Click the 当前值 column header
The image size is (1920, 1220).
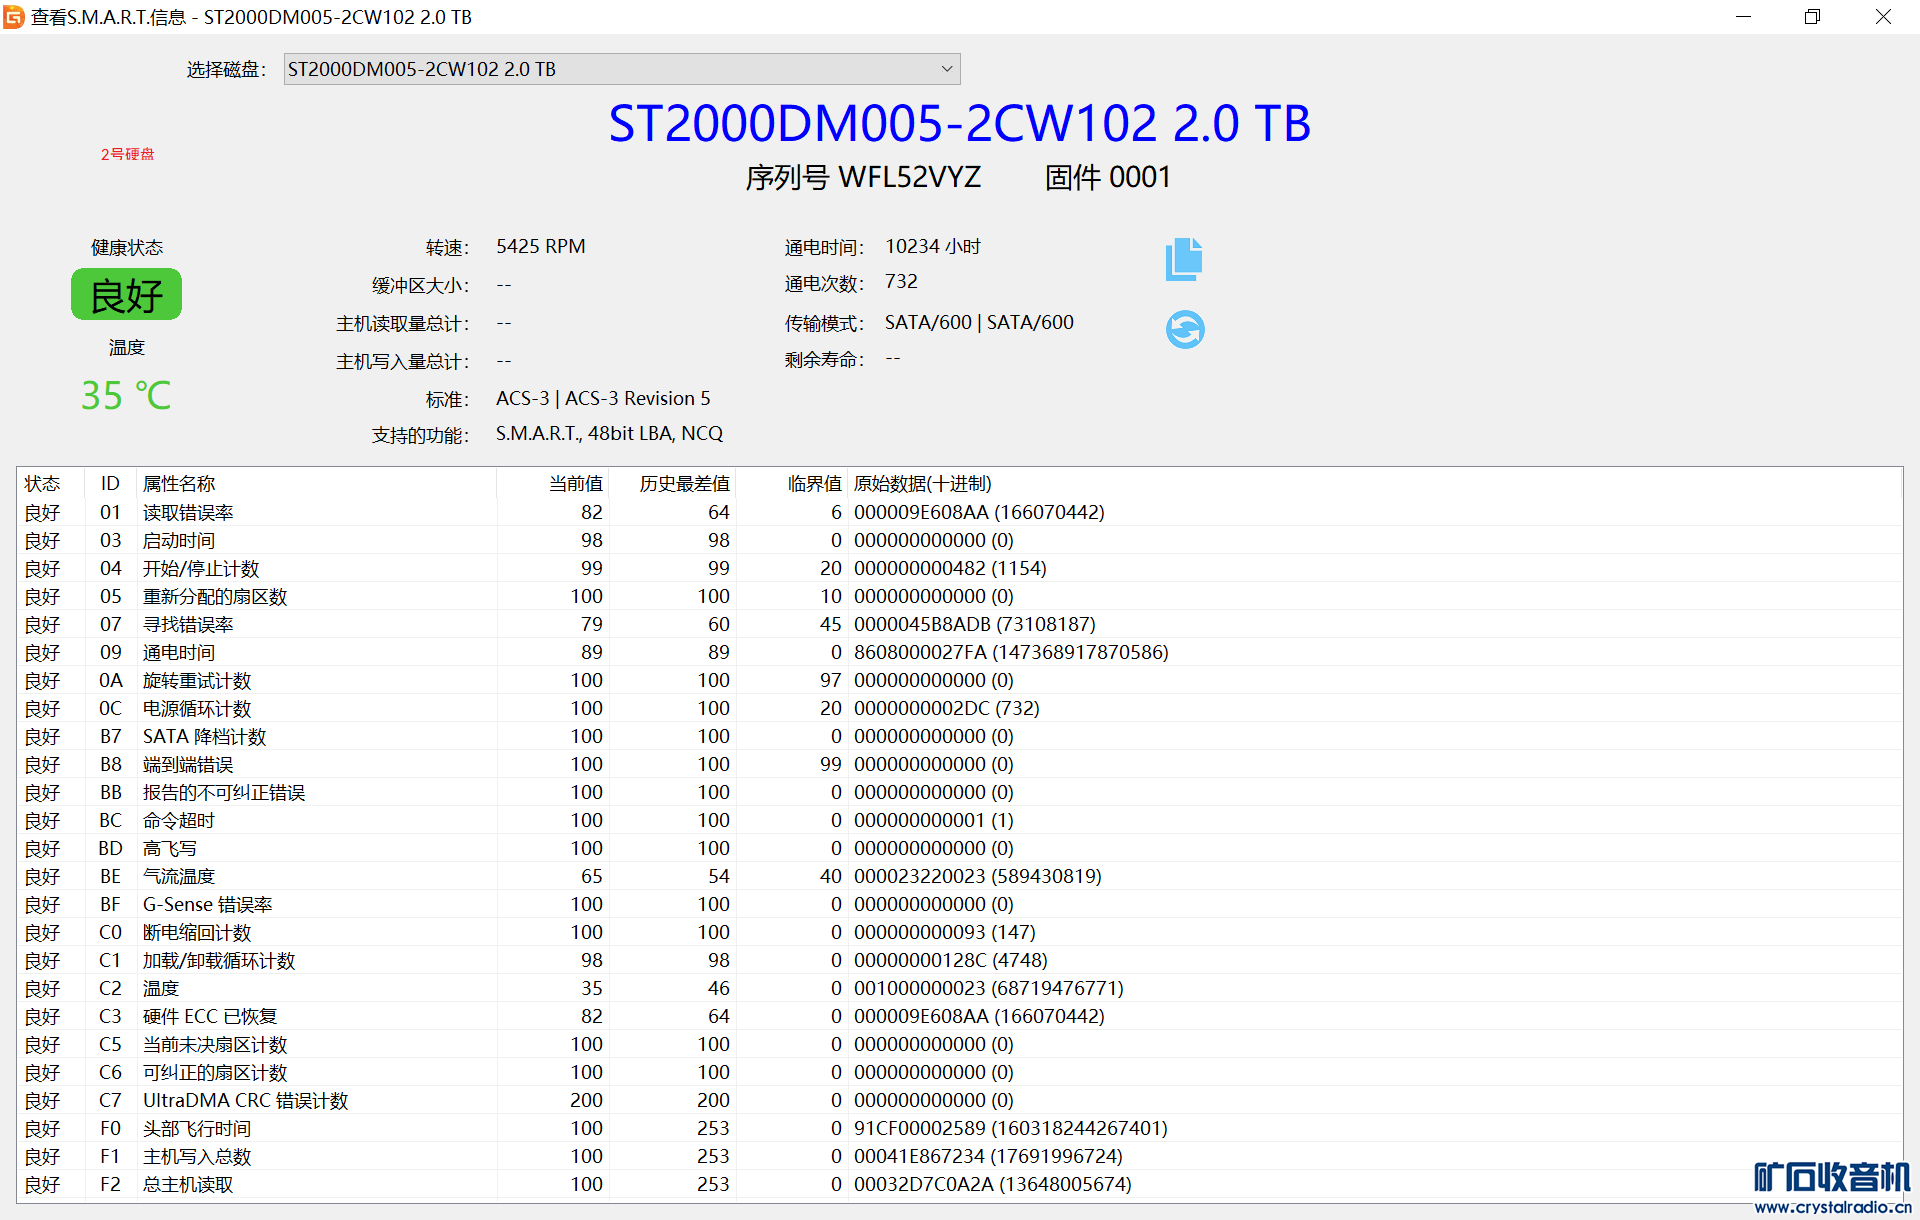(x=575, y=484)
